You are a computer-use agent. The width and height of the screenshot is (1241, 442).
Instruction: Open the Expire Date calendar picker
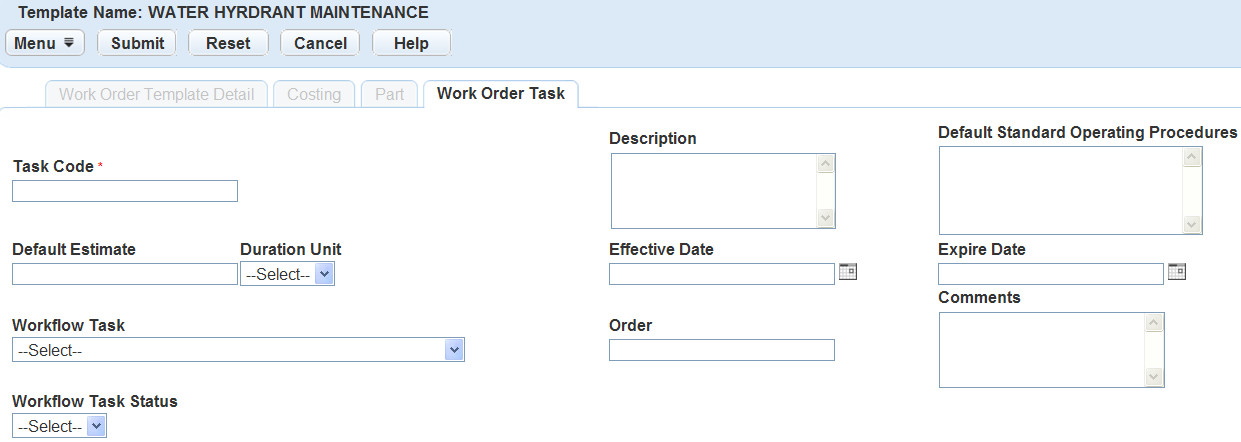[1176, 272]
